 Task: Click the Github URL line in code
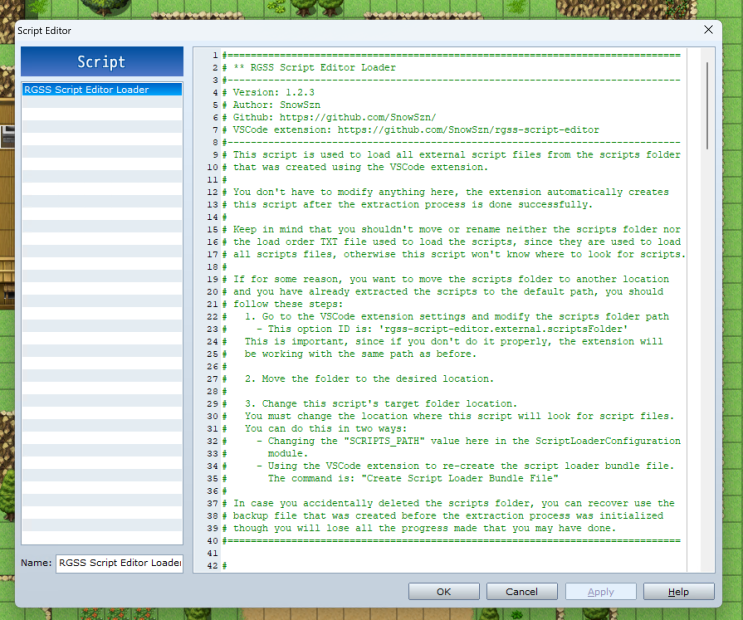pyautogui.click(x=329, y=117)
